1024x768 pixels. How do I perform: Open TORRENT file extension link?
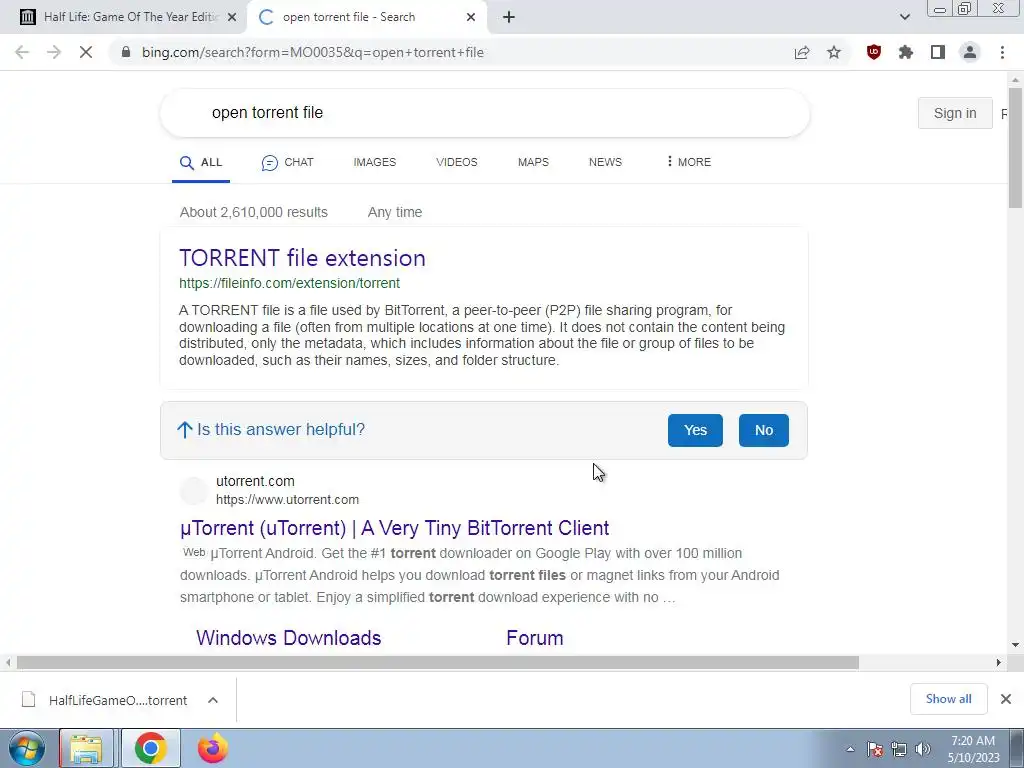coord(302,258)
